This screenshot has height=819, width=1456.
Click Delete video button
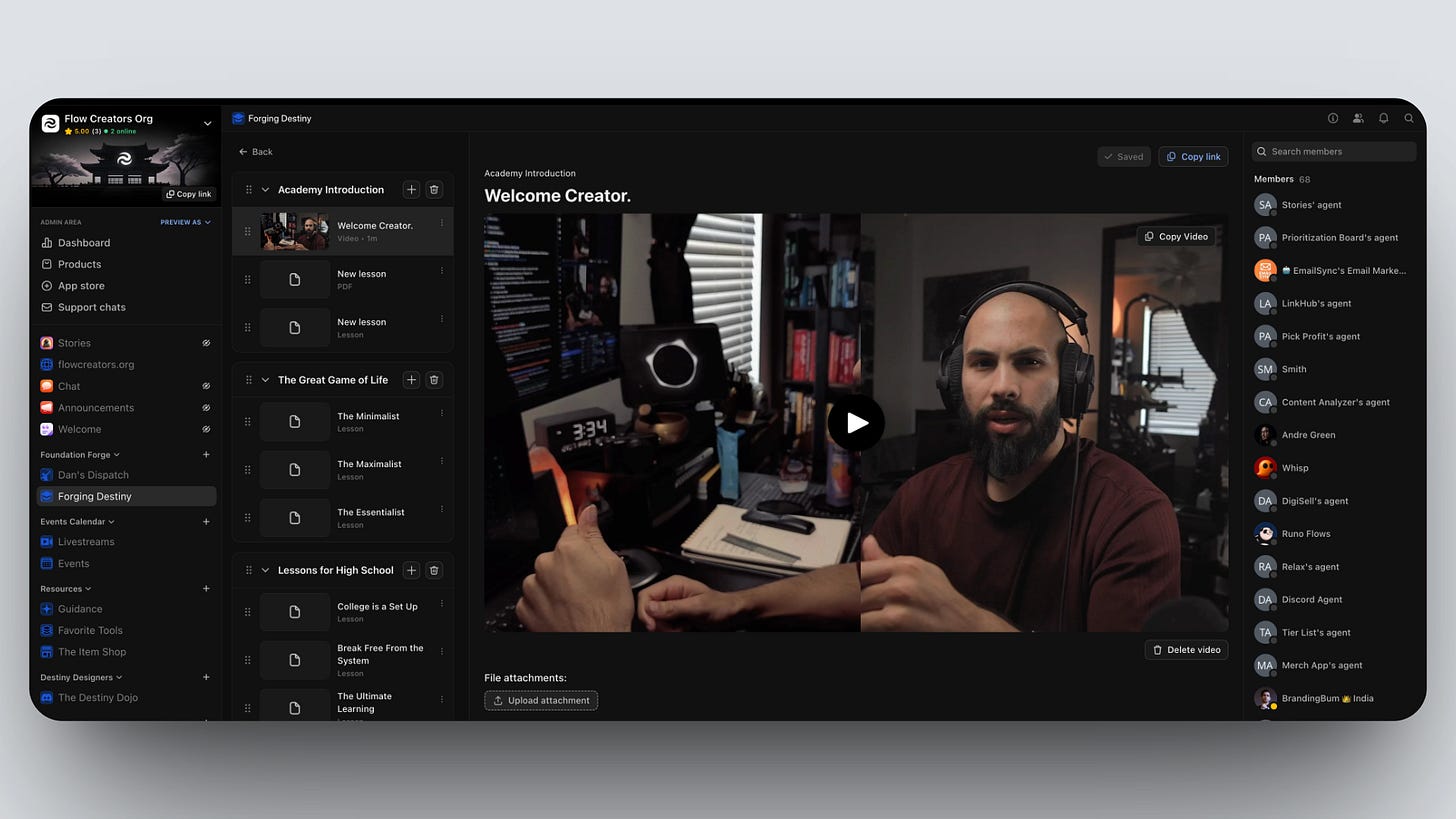pos(1186,650)
